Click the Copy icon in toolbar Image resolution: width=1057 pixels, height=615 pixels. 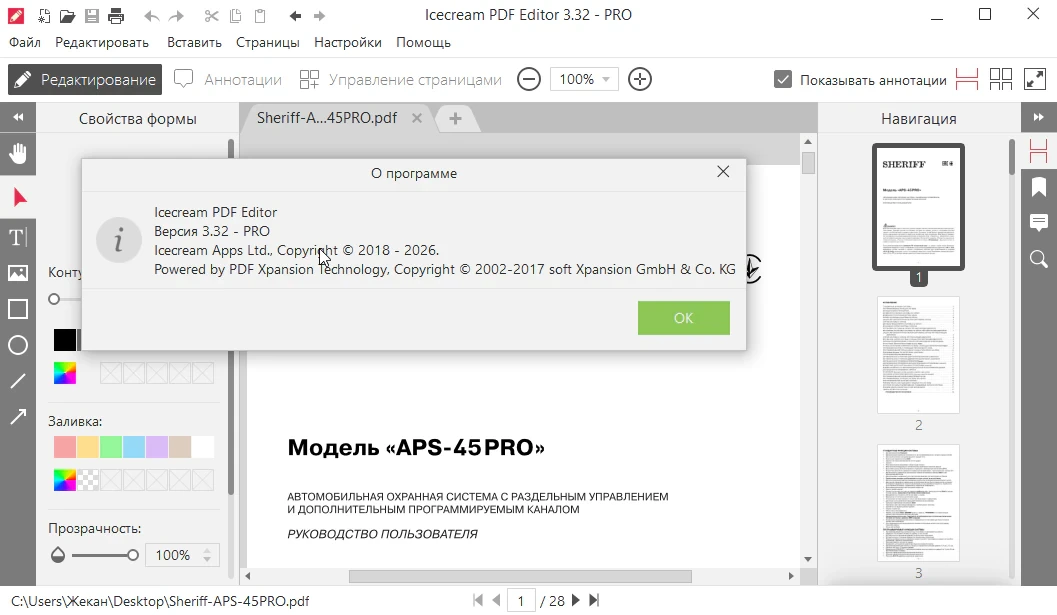pyautogui.click(x=235, y=16)
